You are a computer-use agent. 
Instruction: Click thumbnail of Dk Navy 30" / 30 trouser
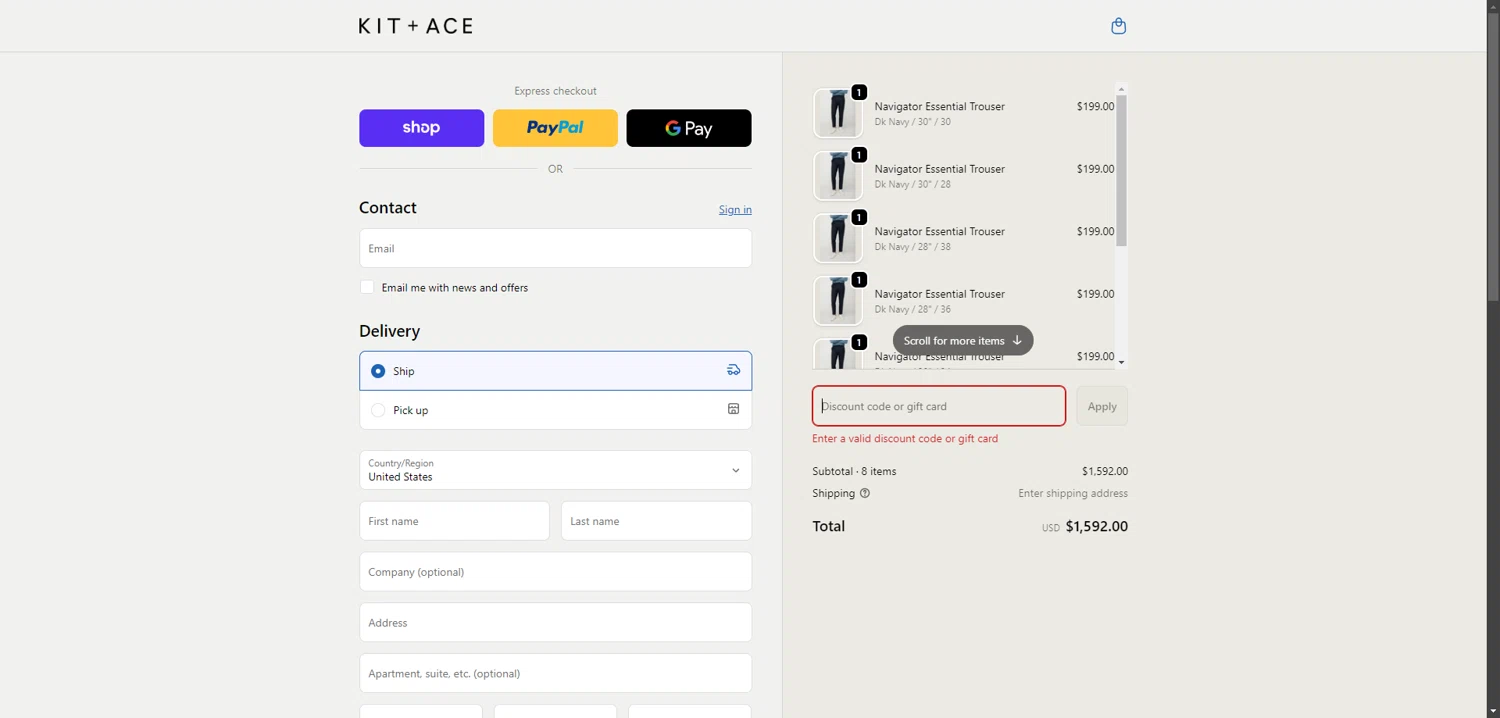pyautogui.click(x=837, y=113)
